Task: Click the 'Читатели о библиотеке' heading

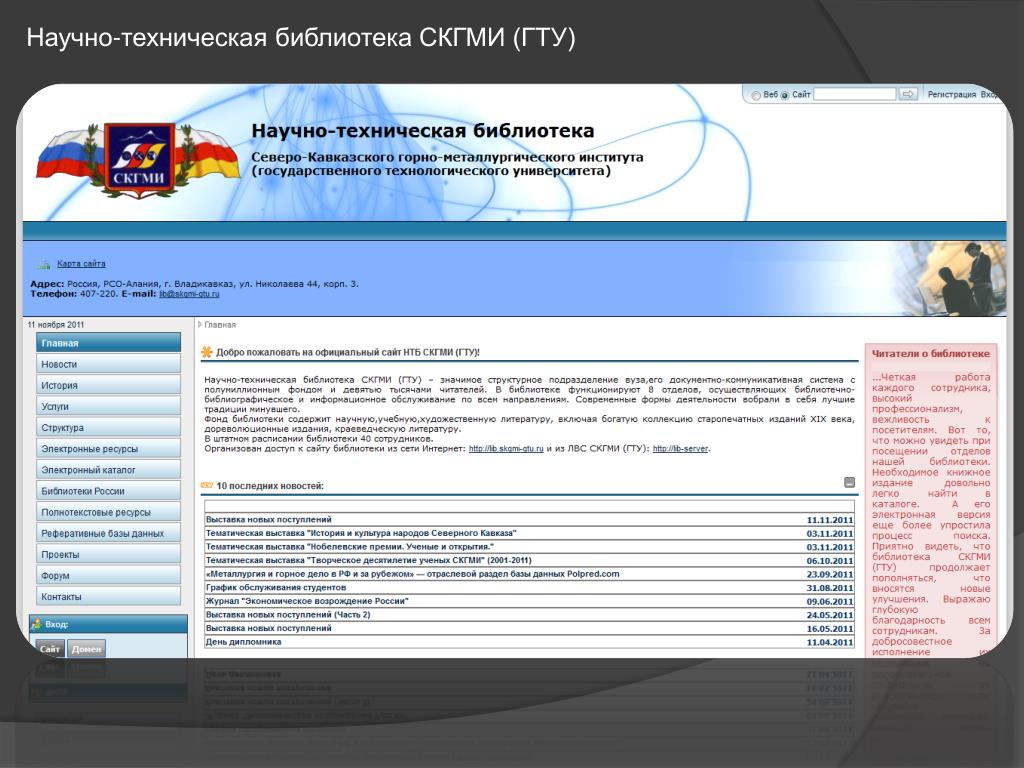Action: 931,353
